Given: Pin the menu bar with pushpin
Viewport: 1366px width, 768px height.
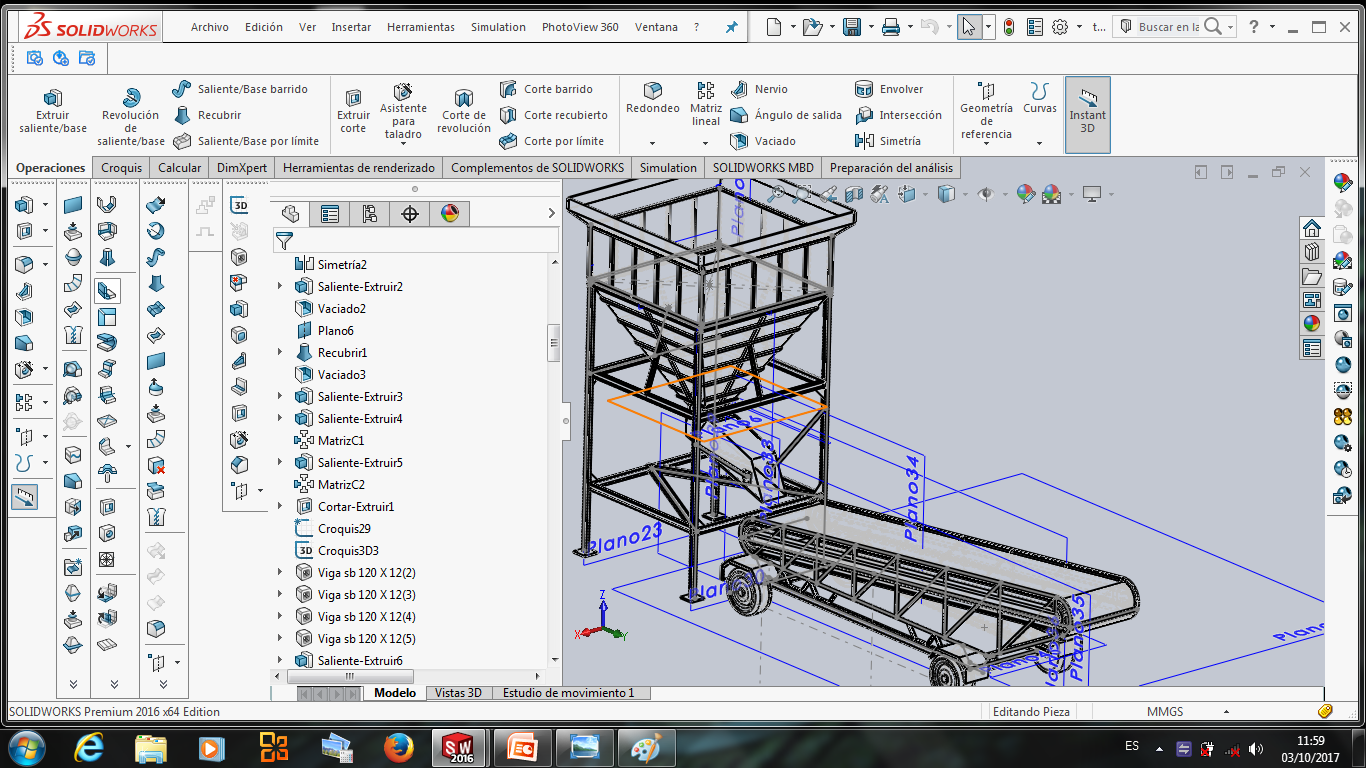Looking at the screenshot, I should pyautogui.click(x=731, y=27).
